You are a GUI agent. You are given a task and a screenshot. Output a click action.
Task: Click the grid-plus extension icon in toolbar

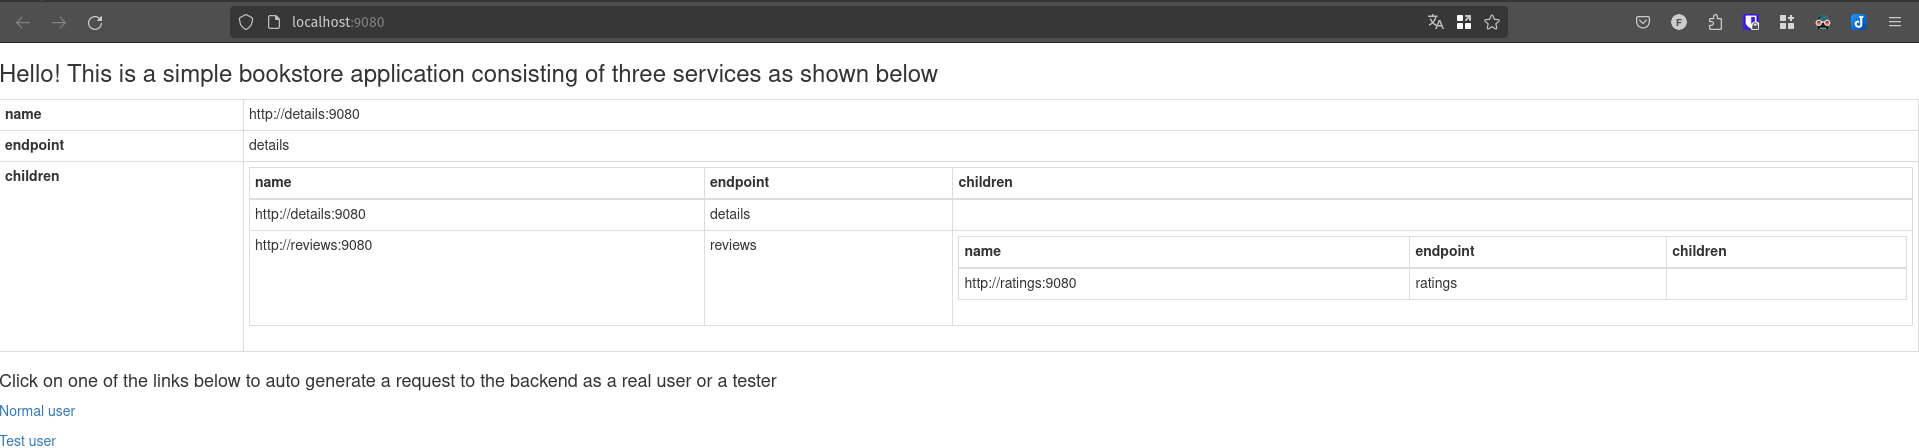tap(1787, 22)
